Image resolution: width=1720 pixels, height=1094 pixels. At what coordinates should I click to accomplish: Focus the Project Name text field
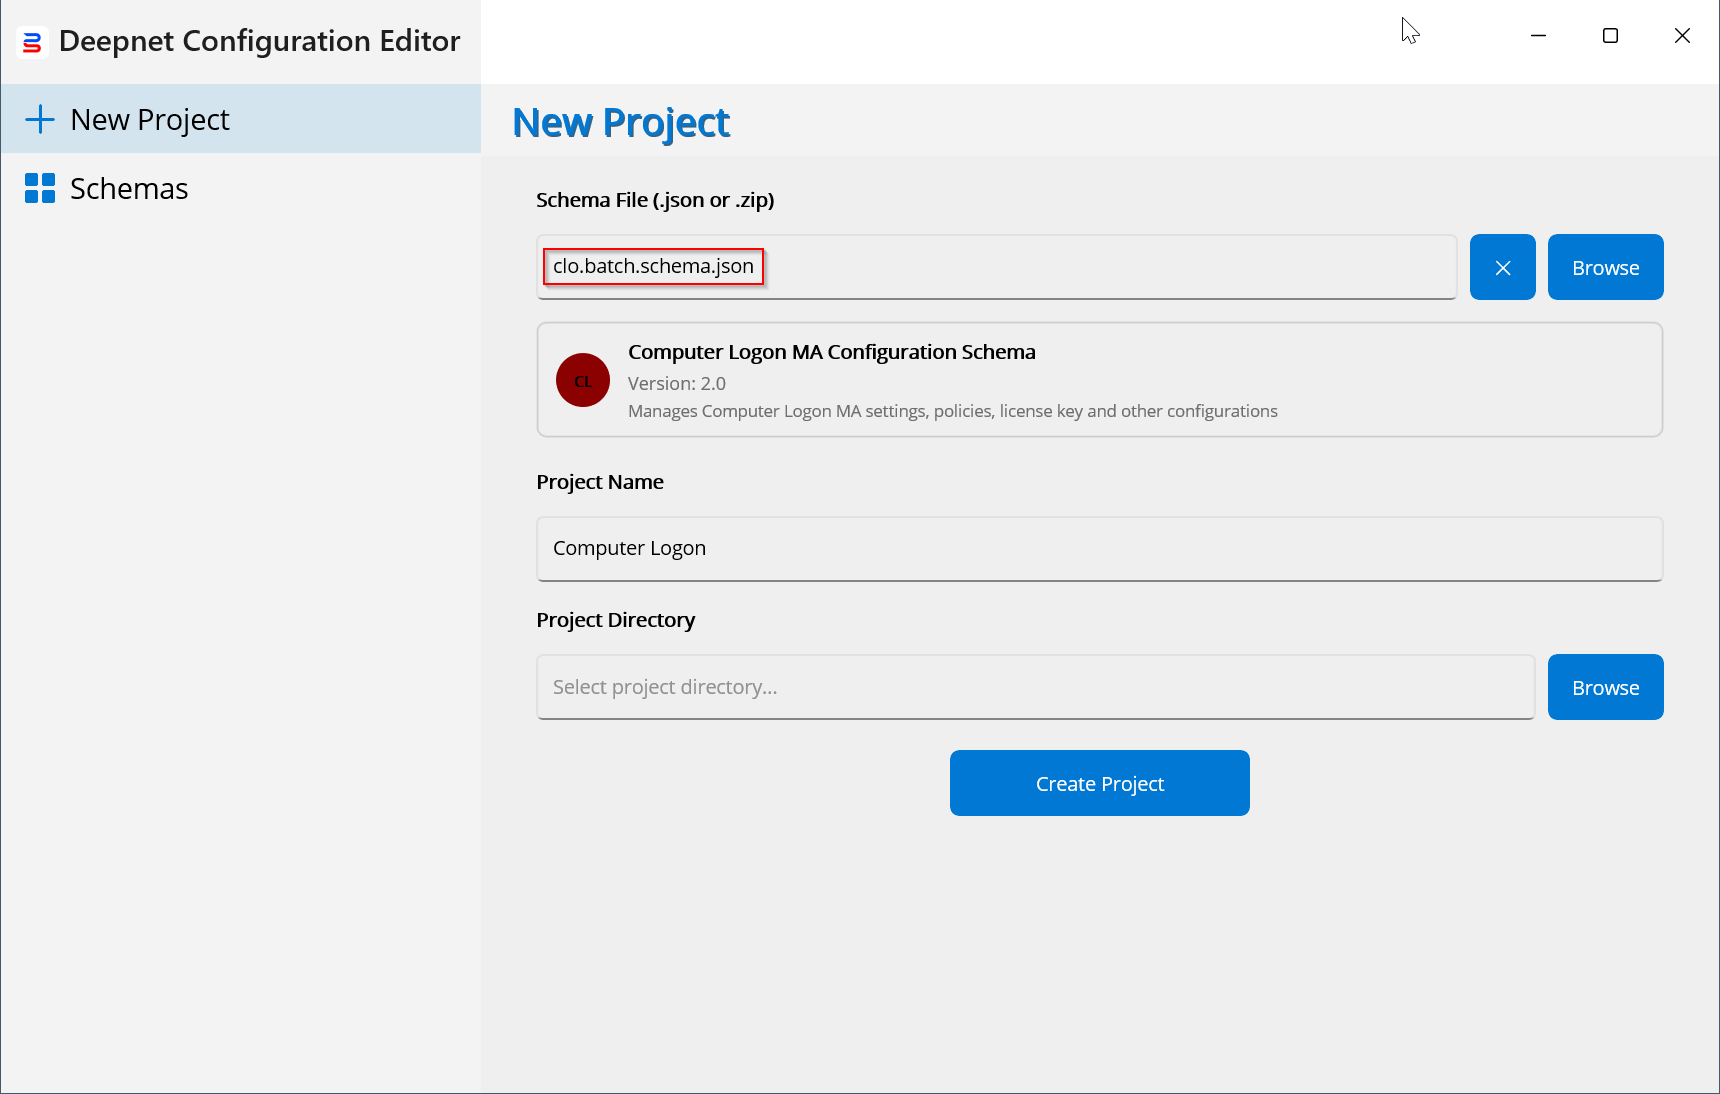point(1099,548)
